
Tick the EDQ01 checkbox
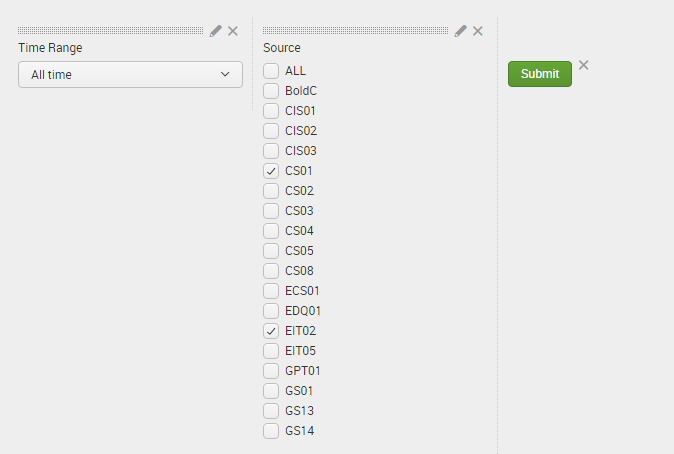coord(271,311)
